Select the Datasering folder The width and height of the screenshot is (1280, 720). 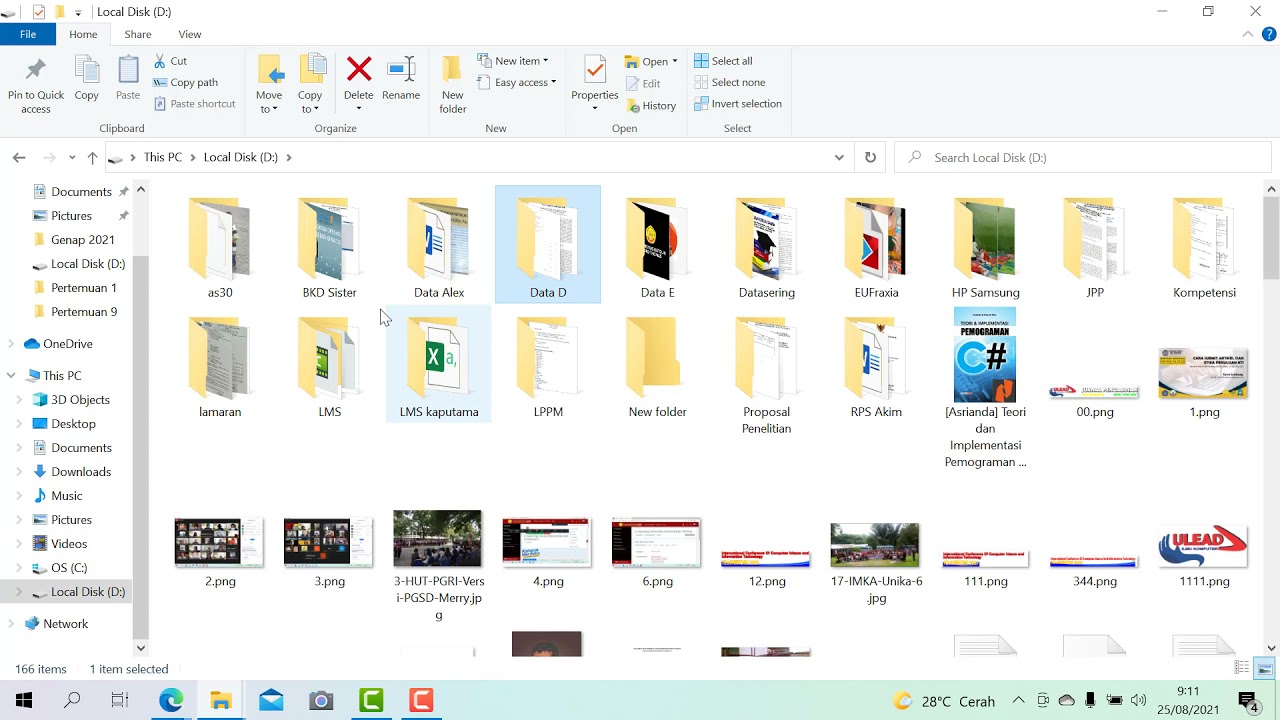coord(767,246)
